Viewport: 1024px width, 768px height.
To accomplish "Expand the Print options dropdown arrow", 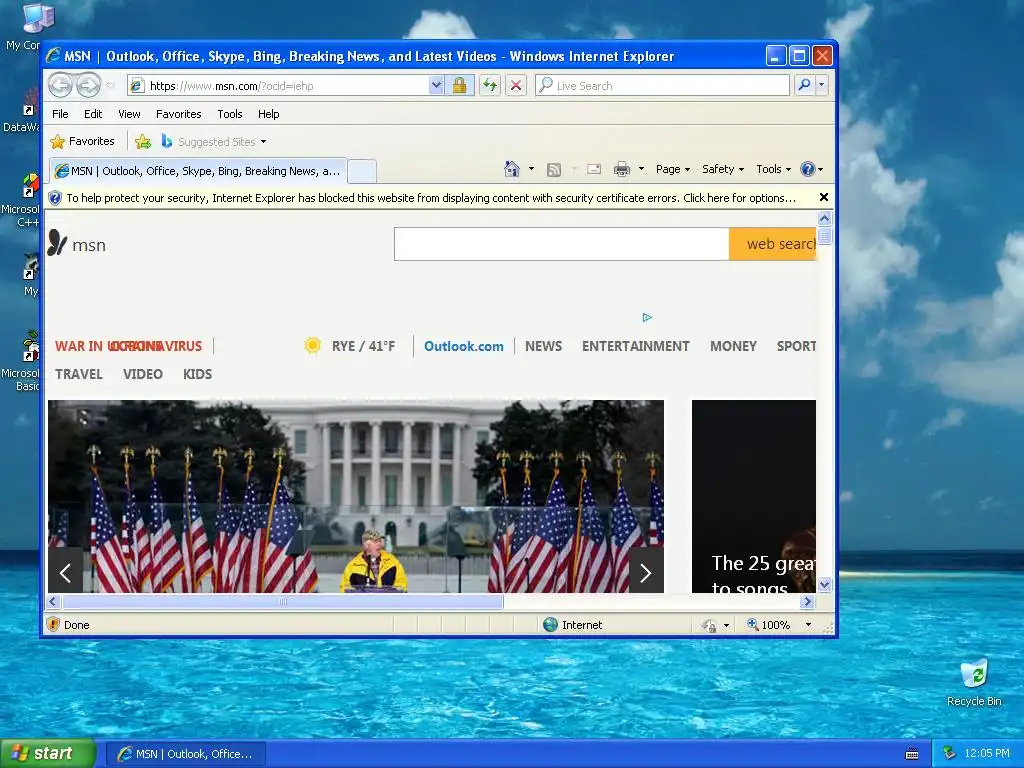I will coord(641,169).
